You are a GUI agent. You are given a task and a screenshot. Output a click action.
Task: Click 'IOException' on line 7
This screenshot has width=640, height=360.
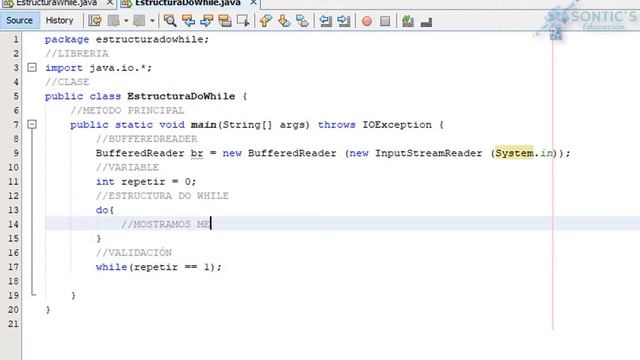(x=397, y=125)
